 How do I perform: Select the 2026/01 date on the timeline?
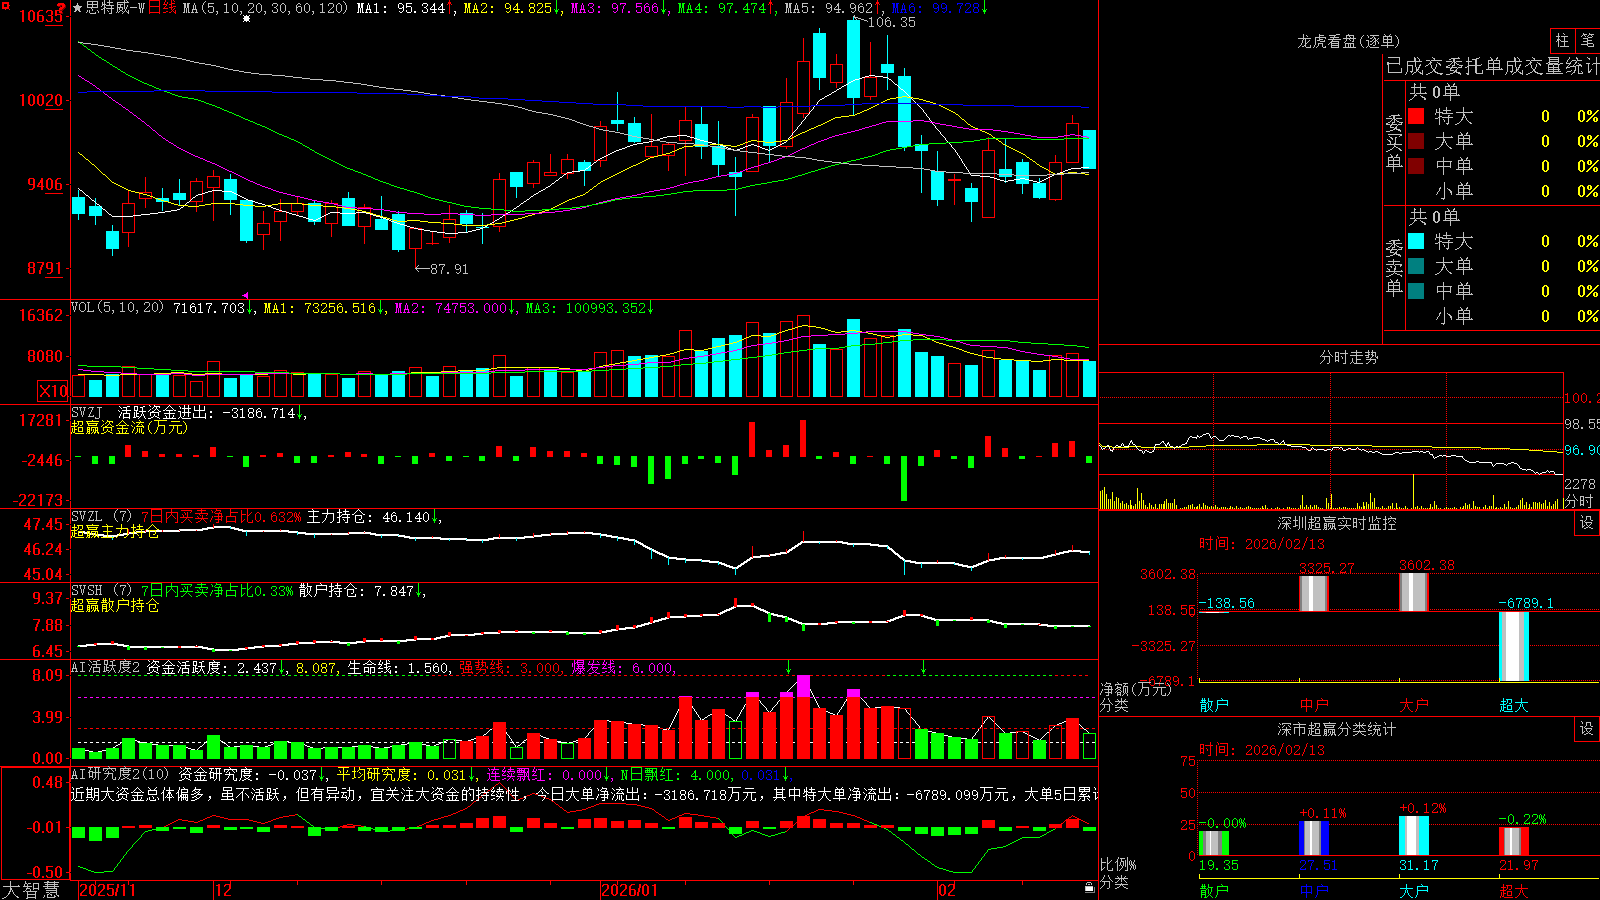(630, 890)
